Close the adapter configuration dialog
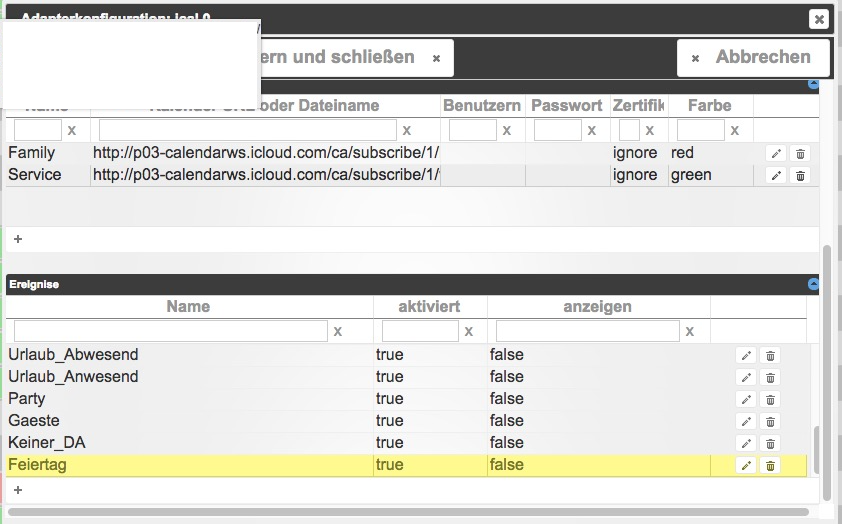The width and height of the screenshot is (842, 524). pyautogui.click(x=818, y=19)
